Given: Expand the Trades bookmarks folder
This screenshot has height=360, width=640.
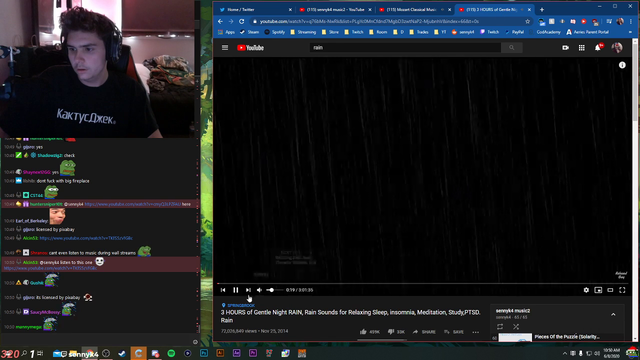Looking at the screenshot, I should pyautogui.click(x=419, y=32).
